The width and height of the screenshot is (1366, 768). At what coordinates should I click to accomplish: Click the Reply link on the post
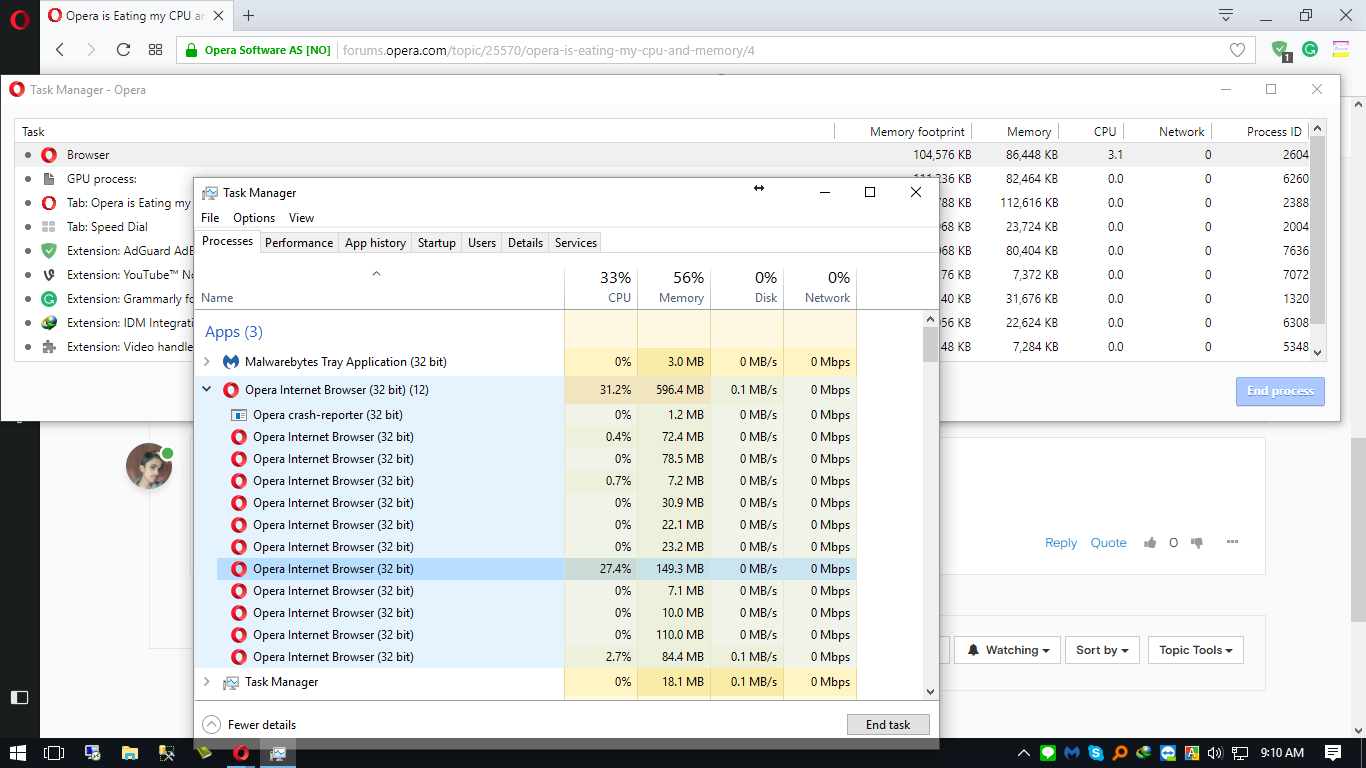[x=1060, y=542]
